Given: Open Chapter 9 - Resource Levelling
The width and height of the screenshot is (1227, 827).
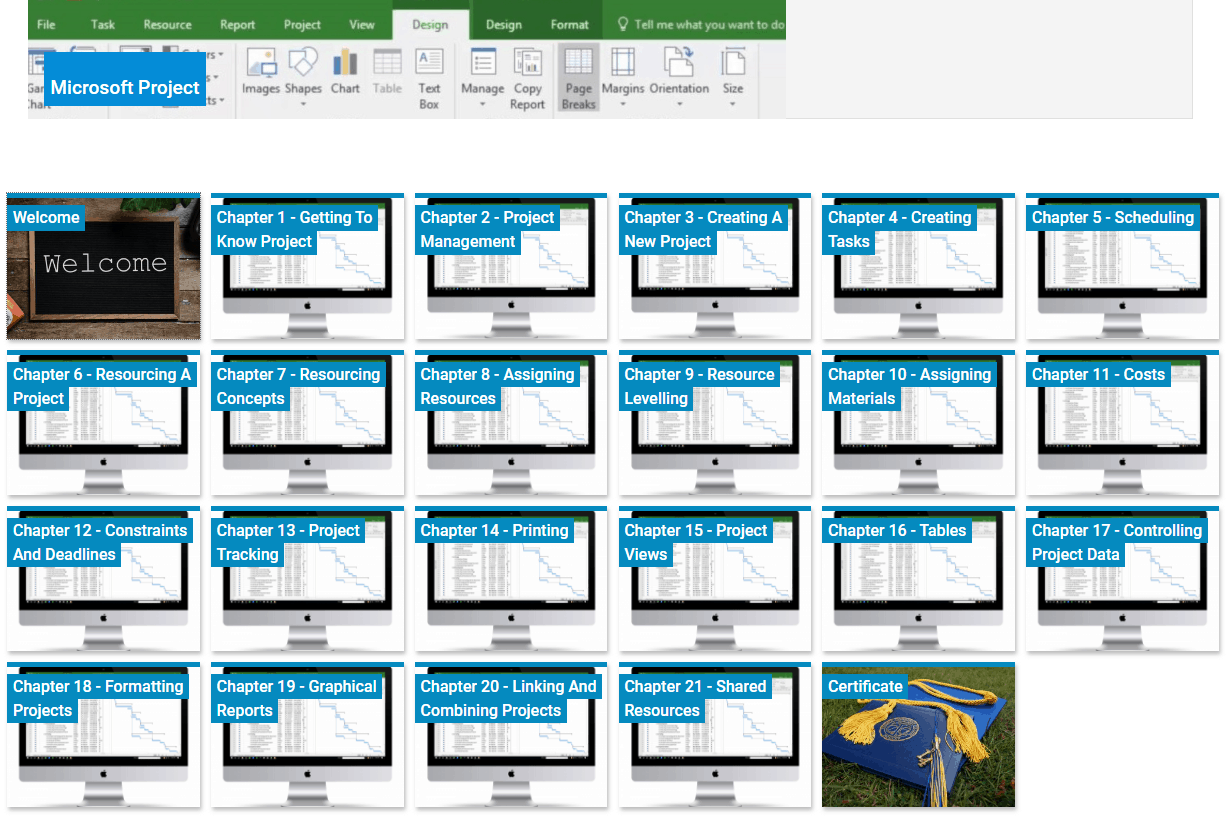Looking at the screenshot, I should 715,424.
